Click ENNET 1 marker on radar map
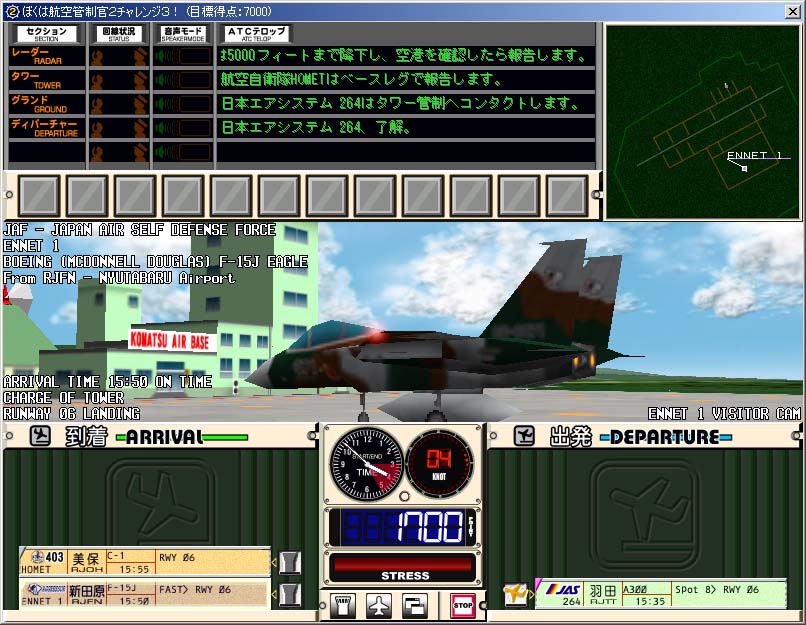The height and width of the screenshot is (625, 806). point(744,168)
